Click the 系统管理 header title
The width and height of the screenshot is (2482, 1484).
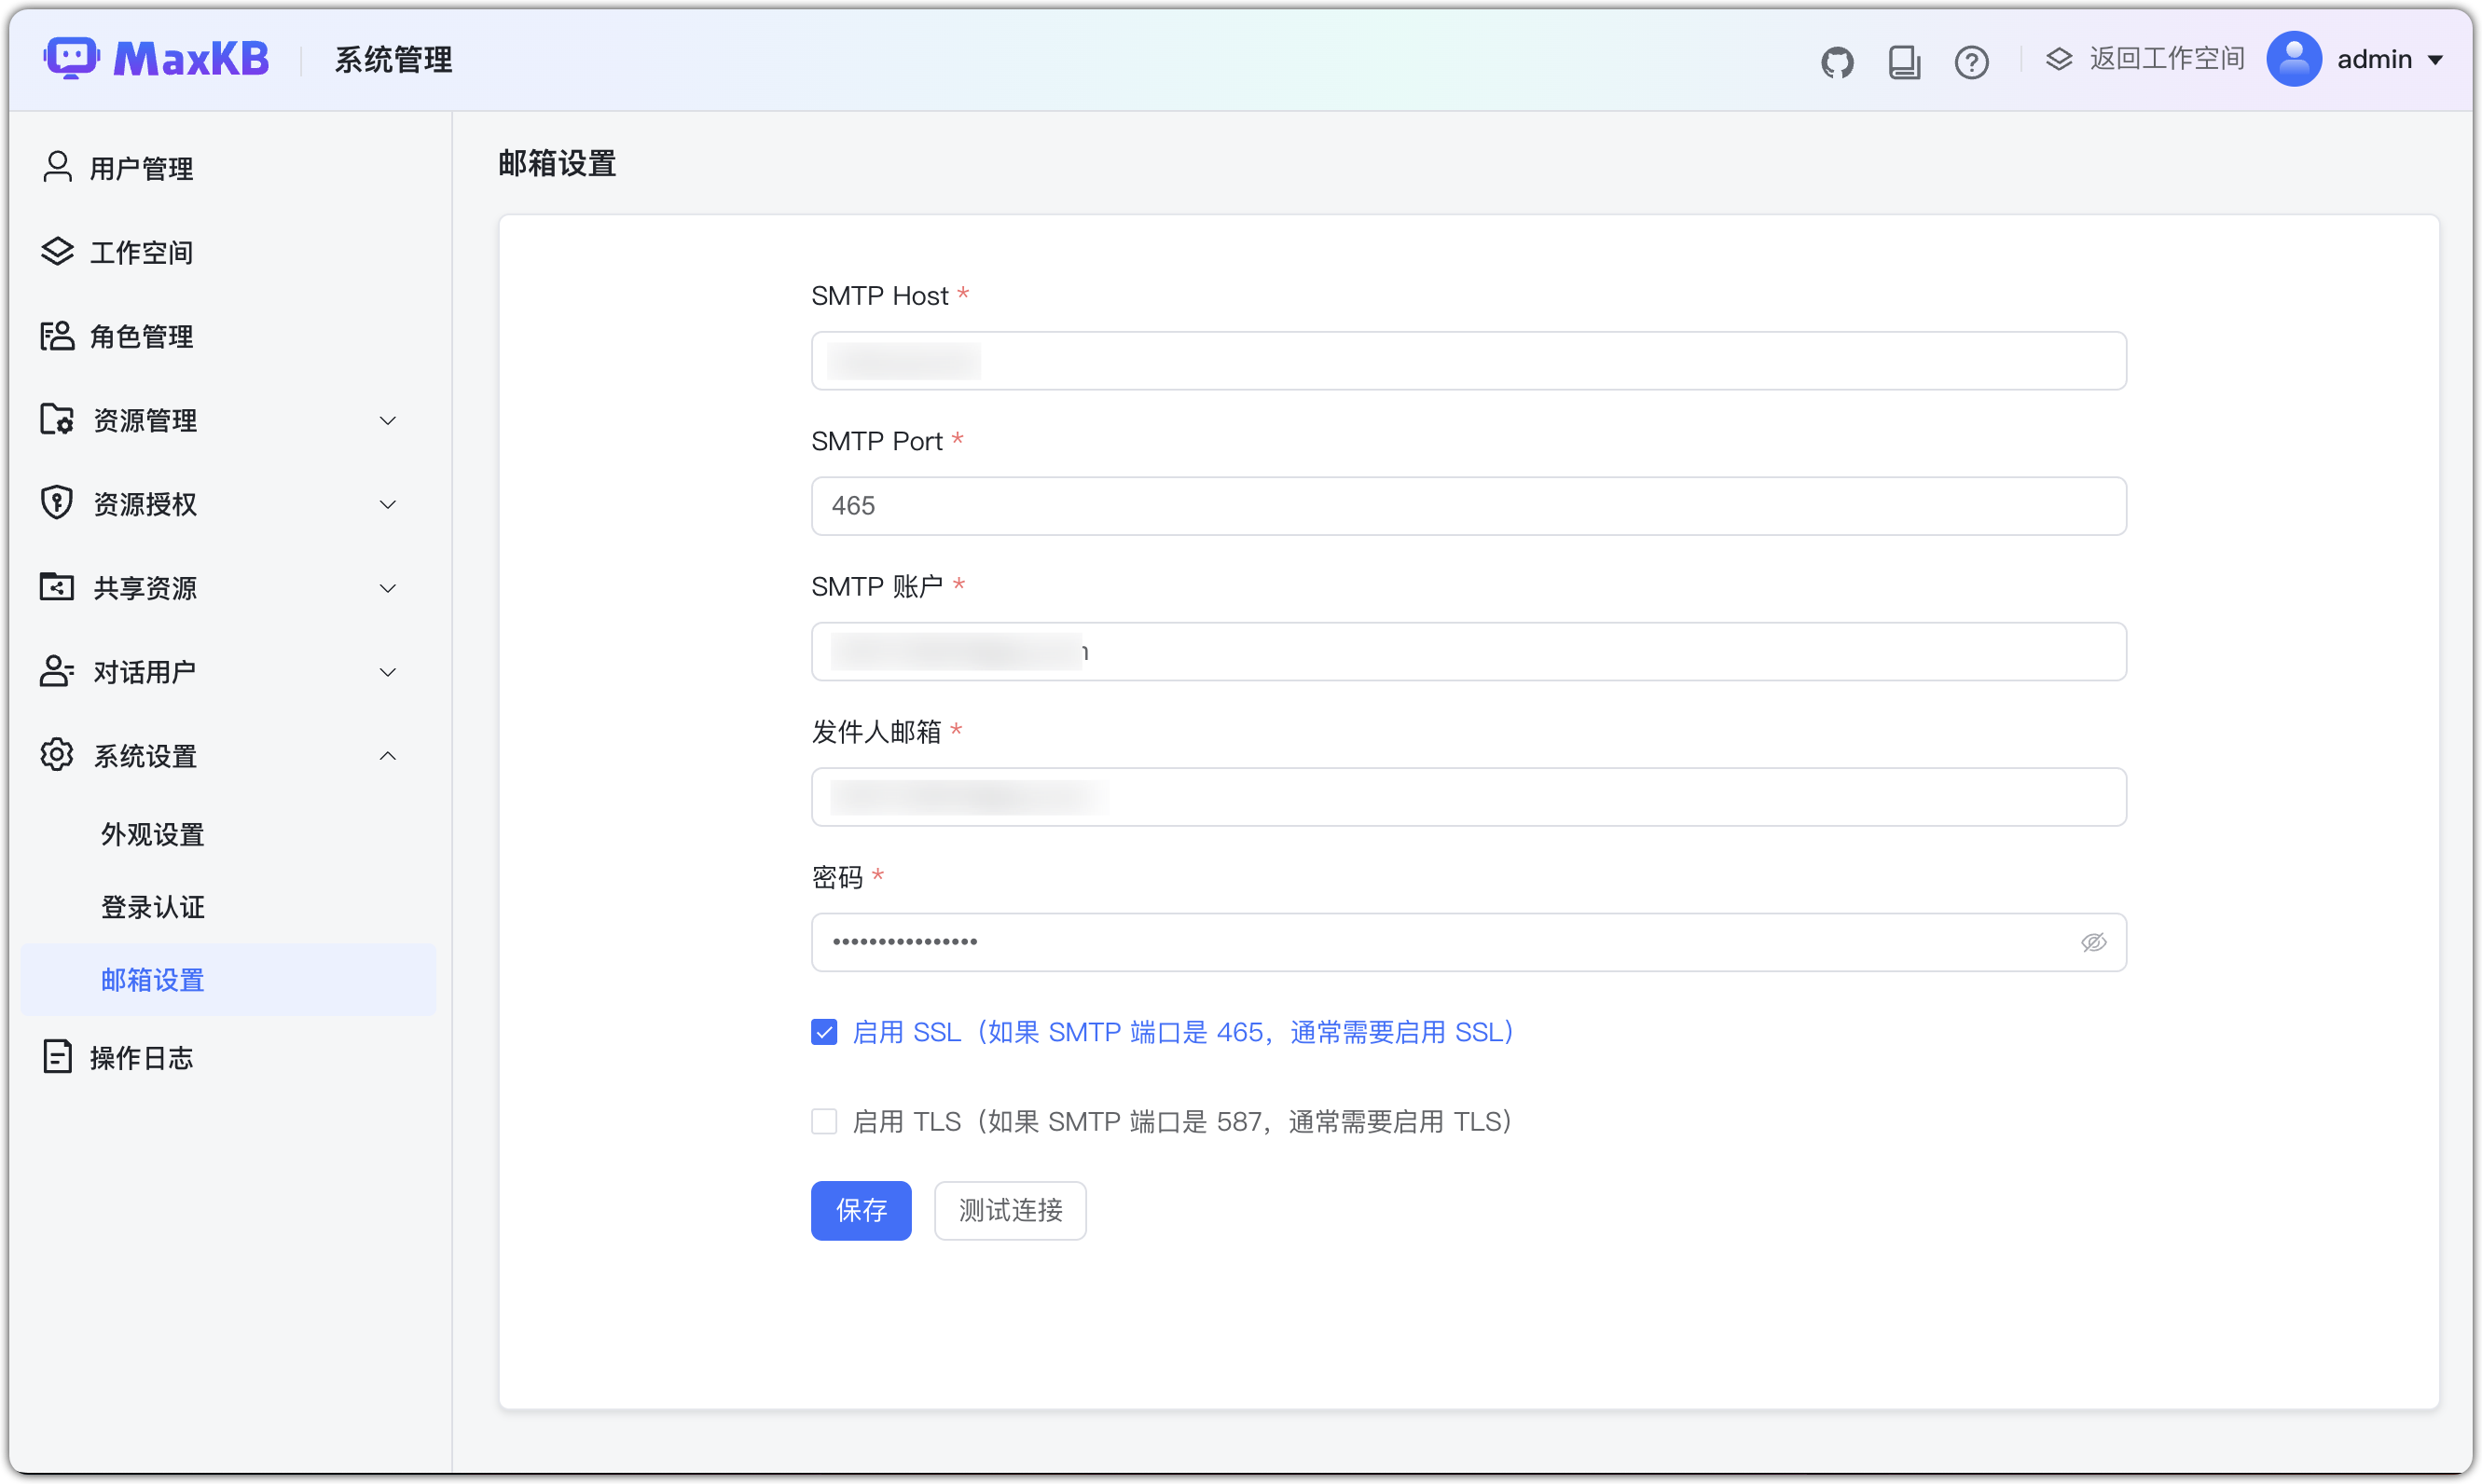393,60
